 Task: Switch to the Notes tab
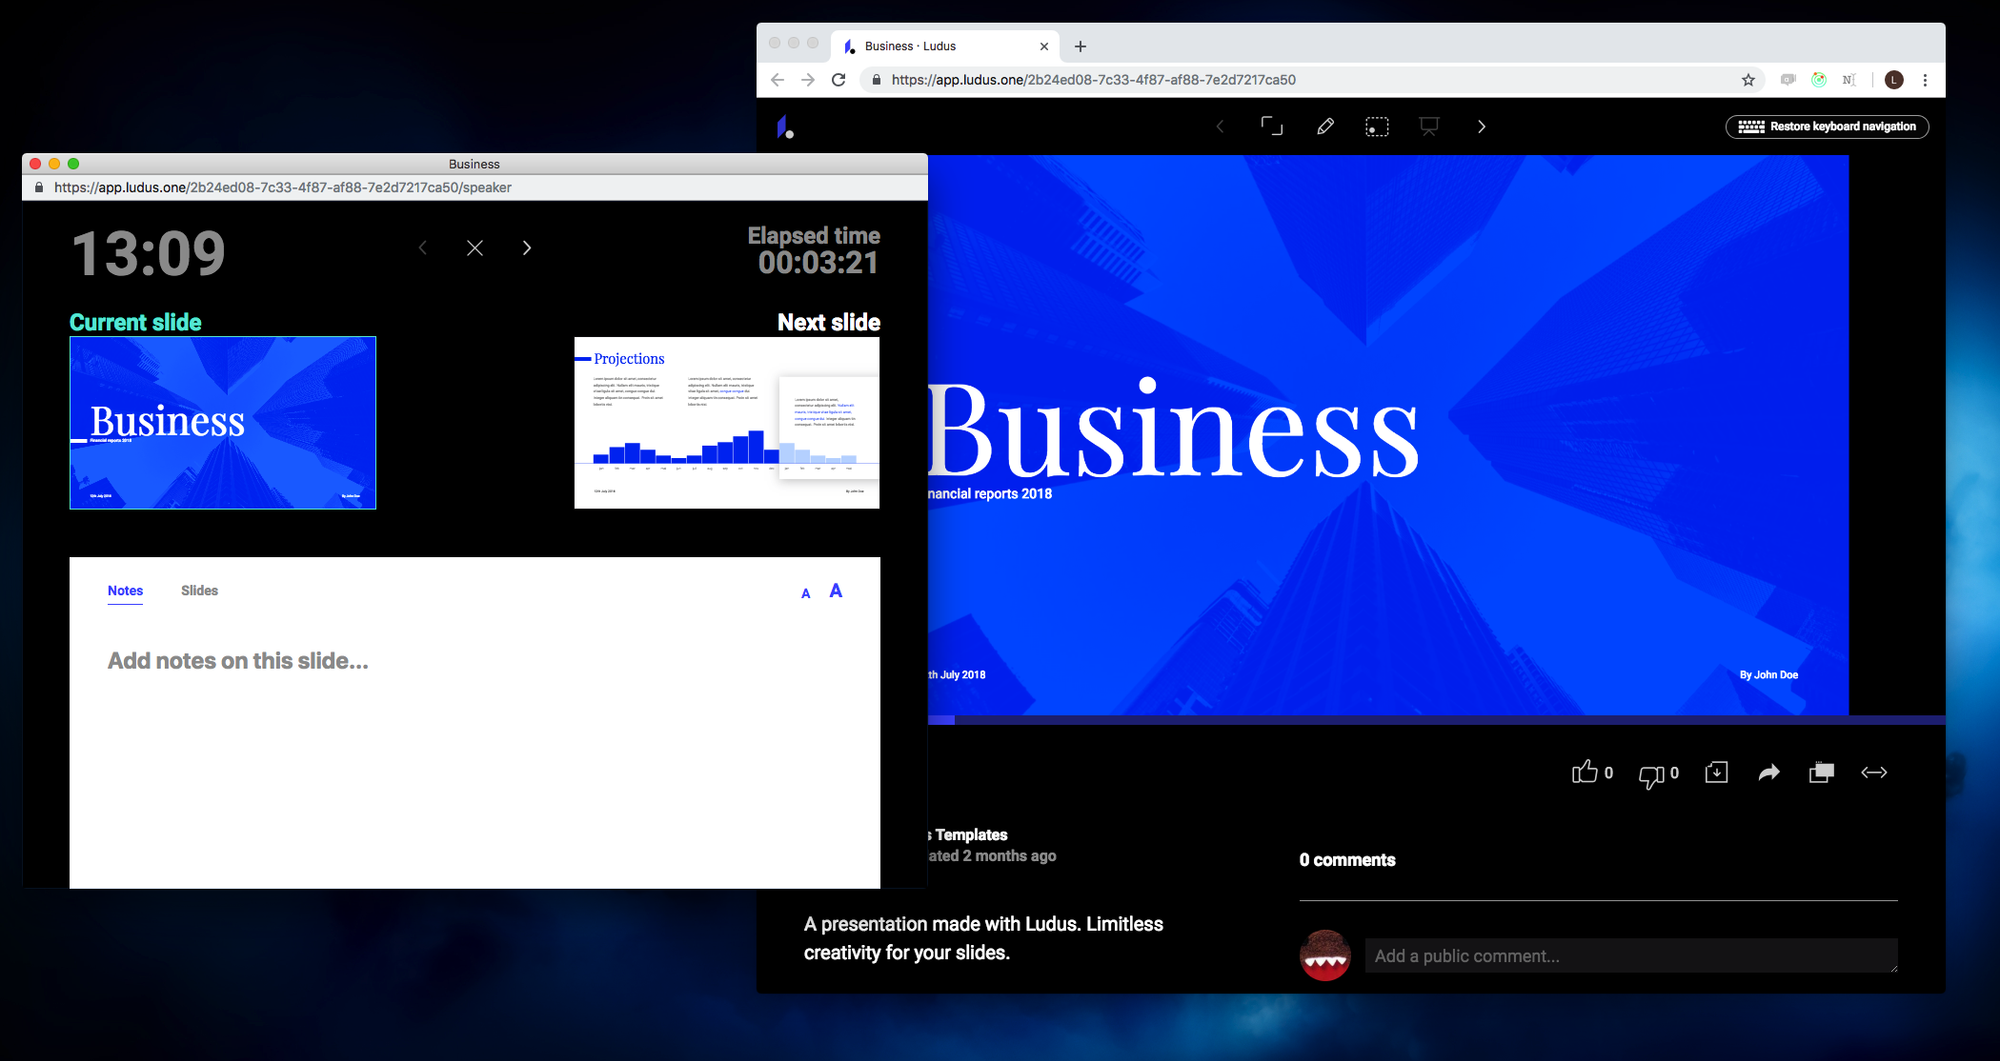click(125, 591)
